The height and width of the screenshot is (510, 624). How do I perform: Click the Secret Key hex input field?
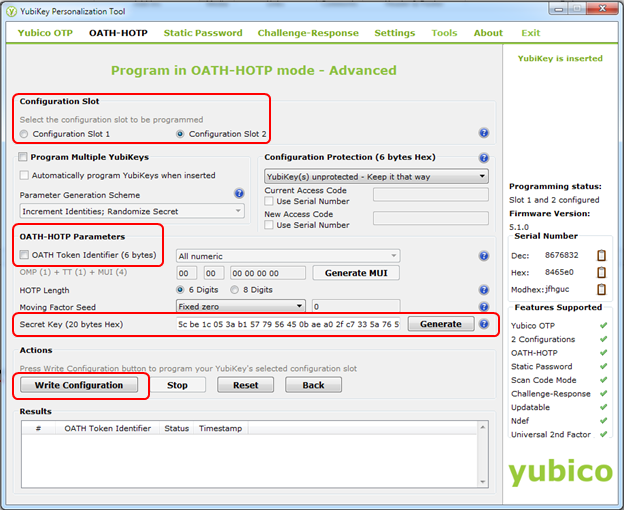coord(288,324)
